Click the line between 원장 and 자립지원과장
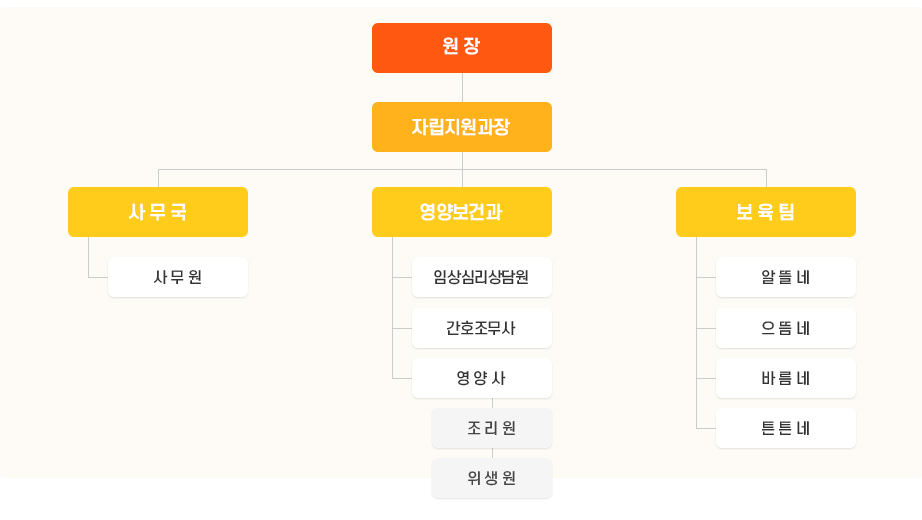The width and height of the screenshot is (922, 520). pyautogui.click(x=462, y=88)
